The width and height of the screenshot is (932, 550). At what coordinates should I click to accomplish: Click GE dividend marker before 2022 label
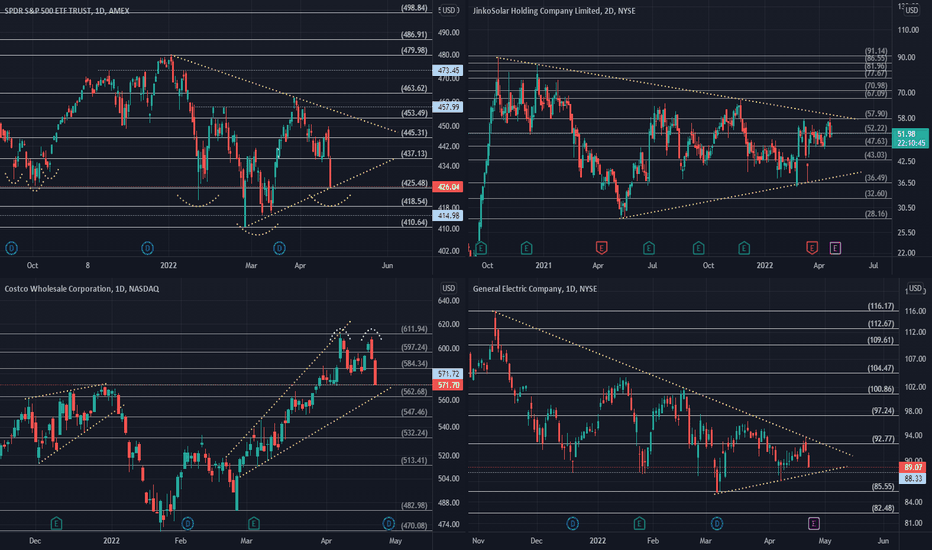point(572,523)
